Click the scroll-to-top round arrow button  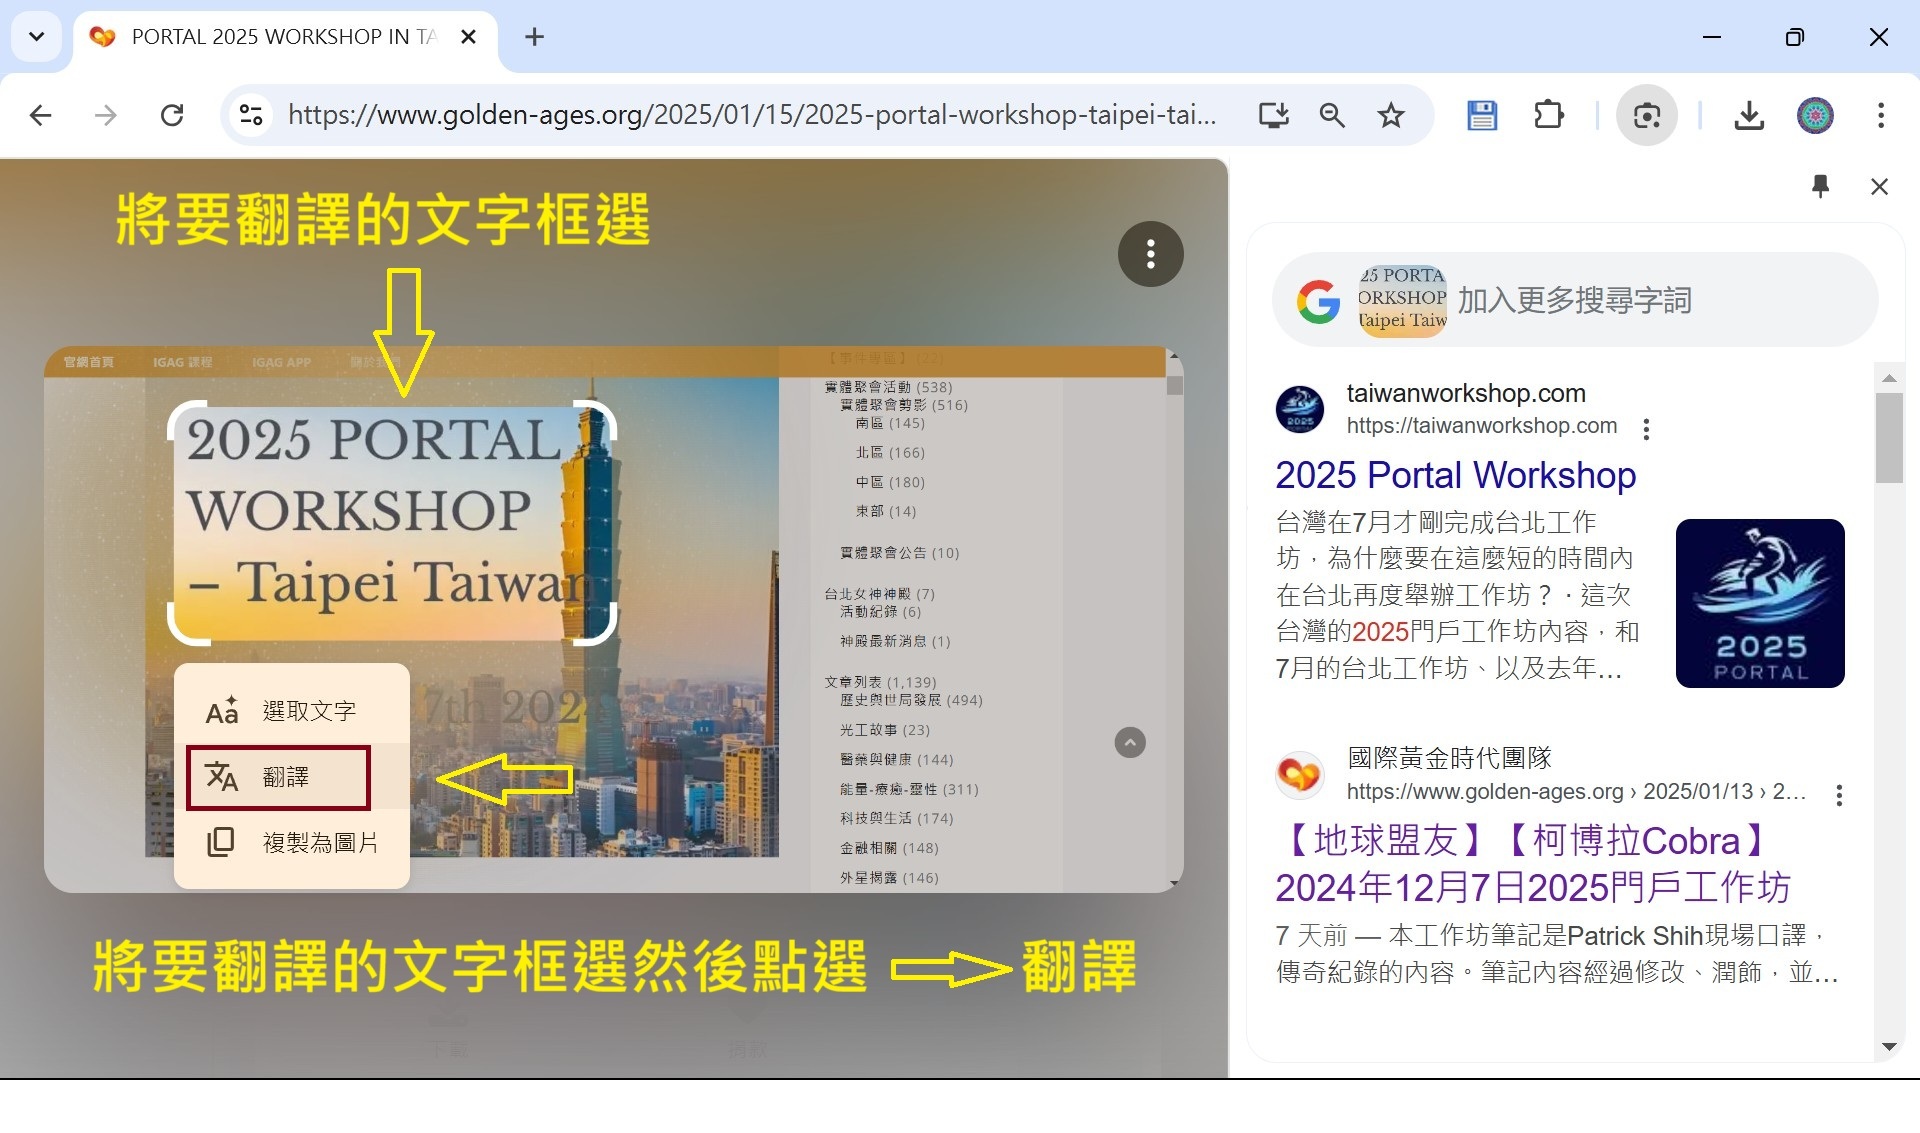click(x=1130, y=743)
